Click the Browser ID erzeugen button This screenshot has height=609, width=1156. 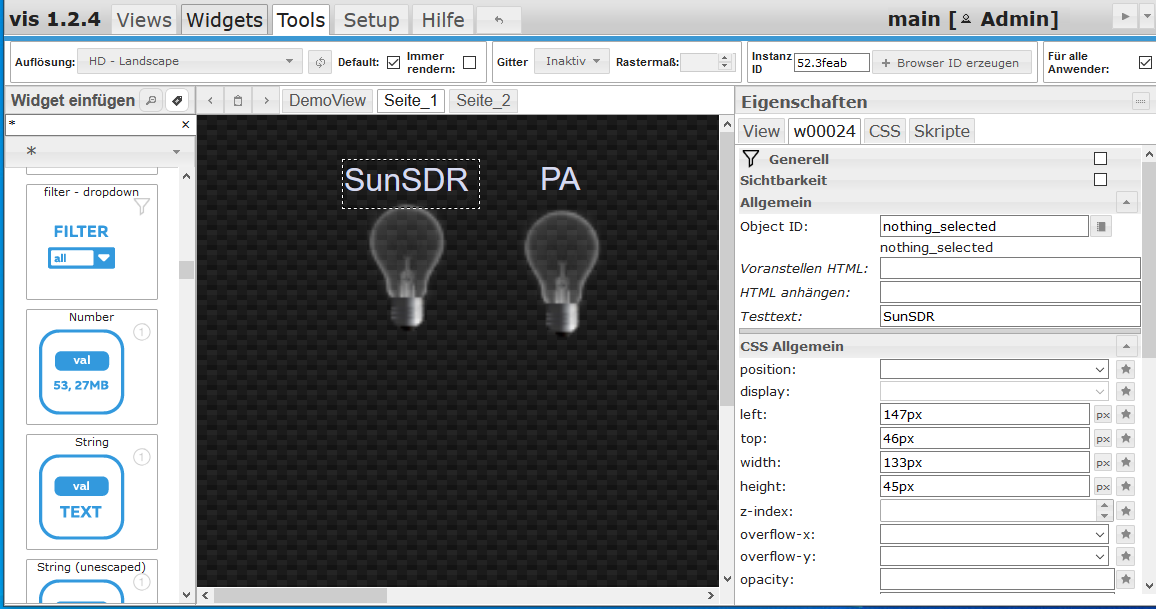click(x=950, y=63)
